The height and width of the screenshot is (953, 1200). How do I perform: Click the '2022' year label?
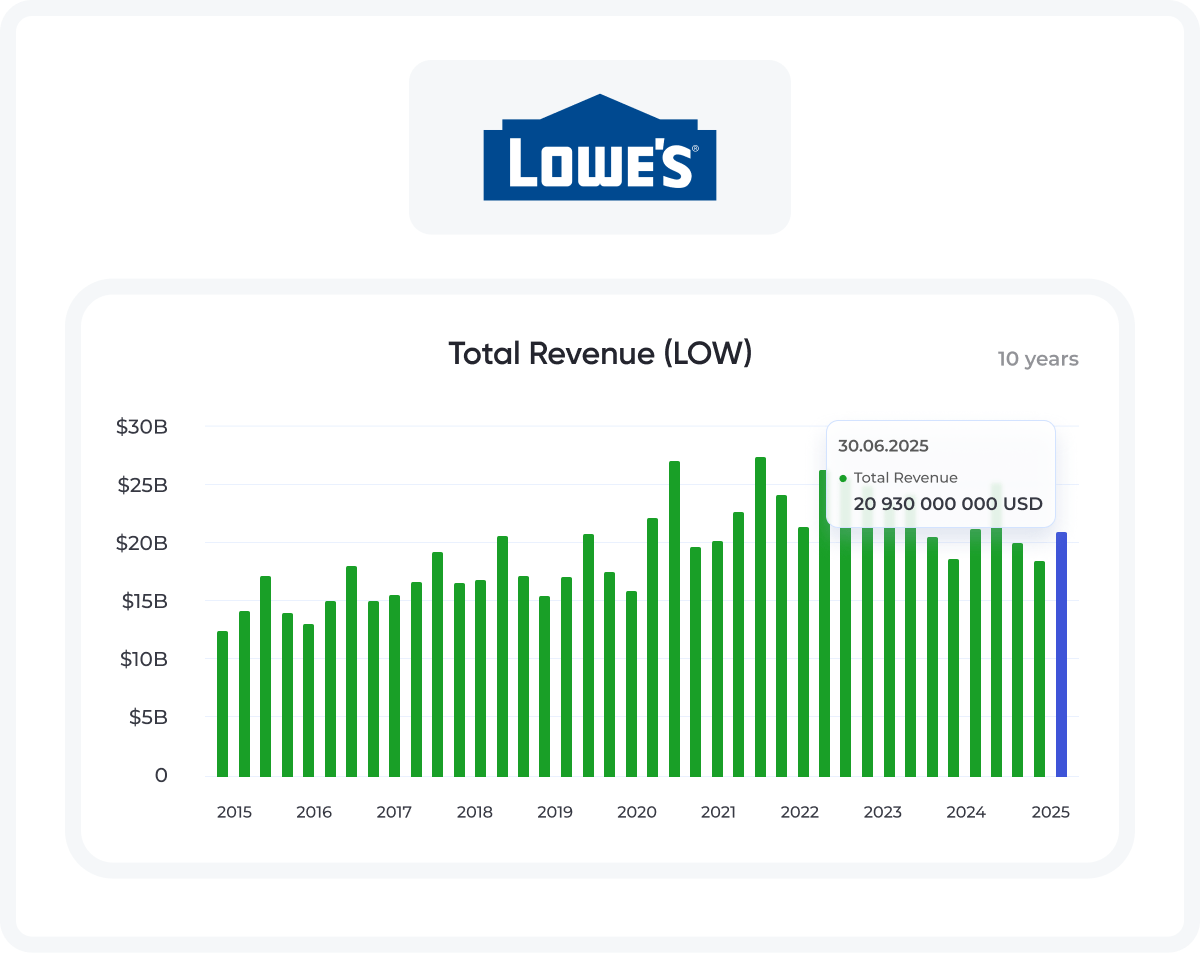(800, 812)
